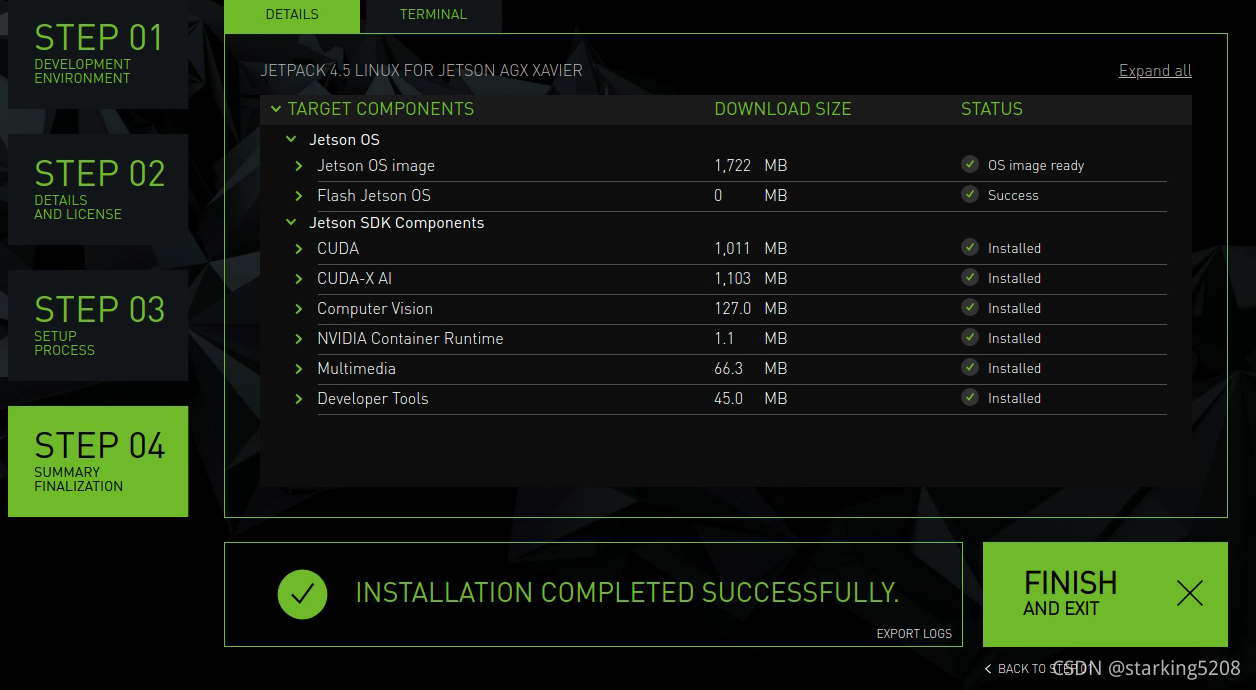
Task: Expand the Jetson OS image row
Action: click(x=299, y=166)
